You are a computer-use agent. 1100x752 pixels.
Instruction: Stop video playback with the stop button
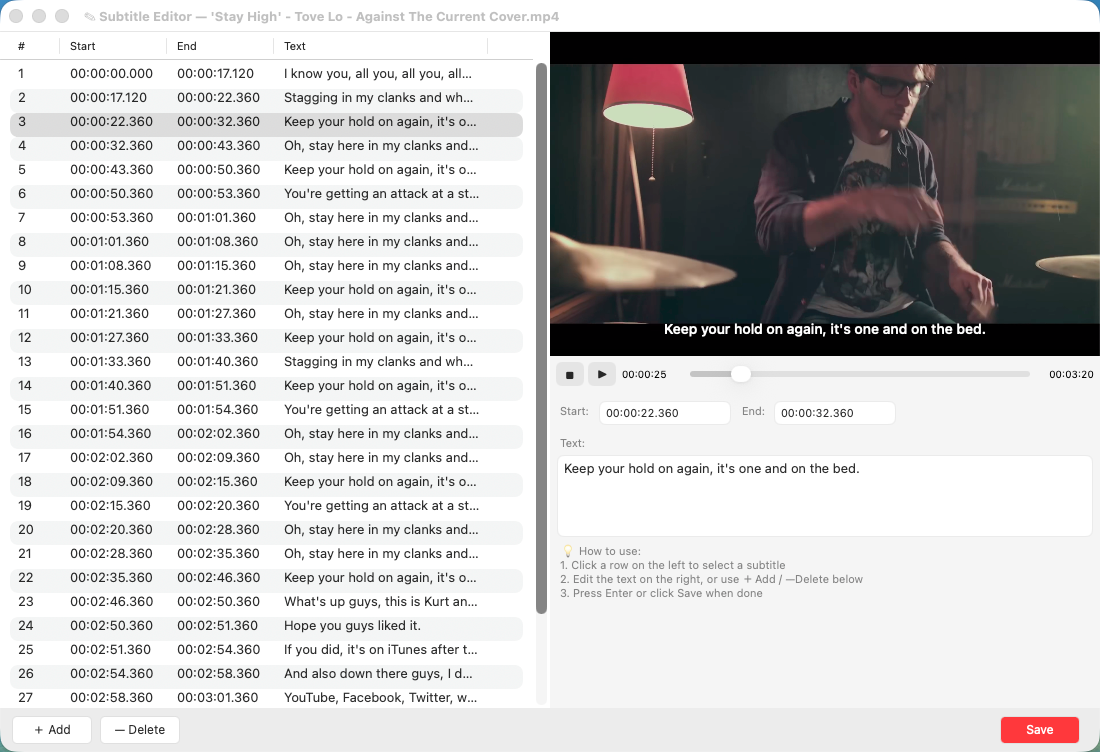pos(570,375)
